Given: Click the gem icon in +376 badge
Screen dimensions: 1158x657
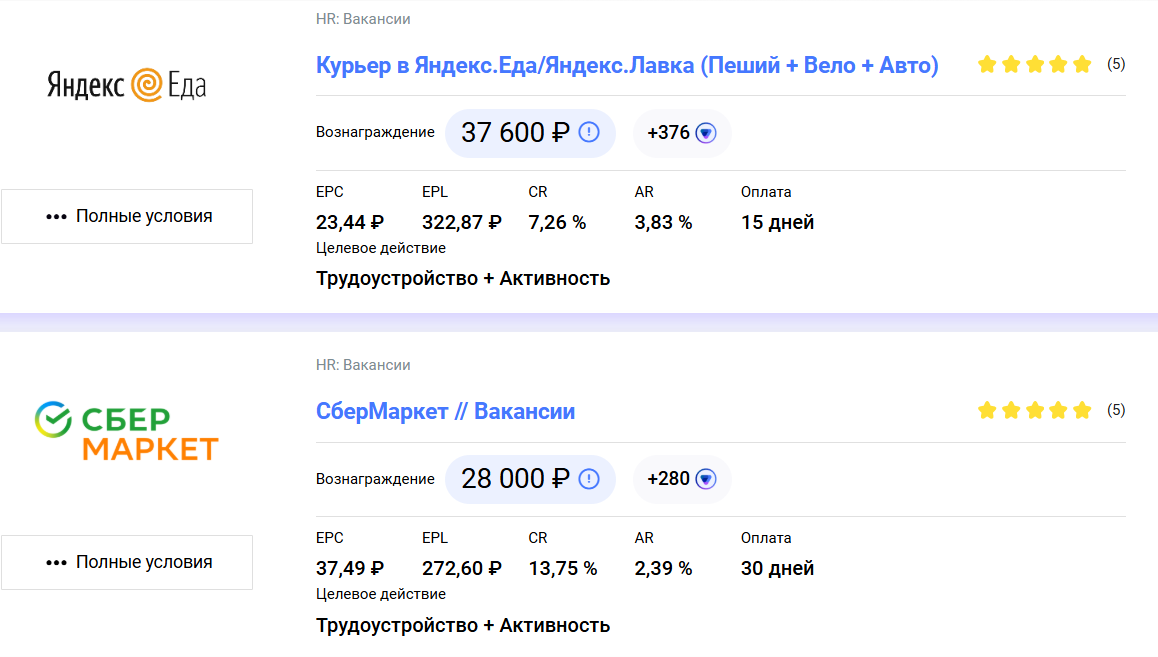Looking at the screenshot, I should click(706, 133).
